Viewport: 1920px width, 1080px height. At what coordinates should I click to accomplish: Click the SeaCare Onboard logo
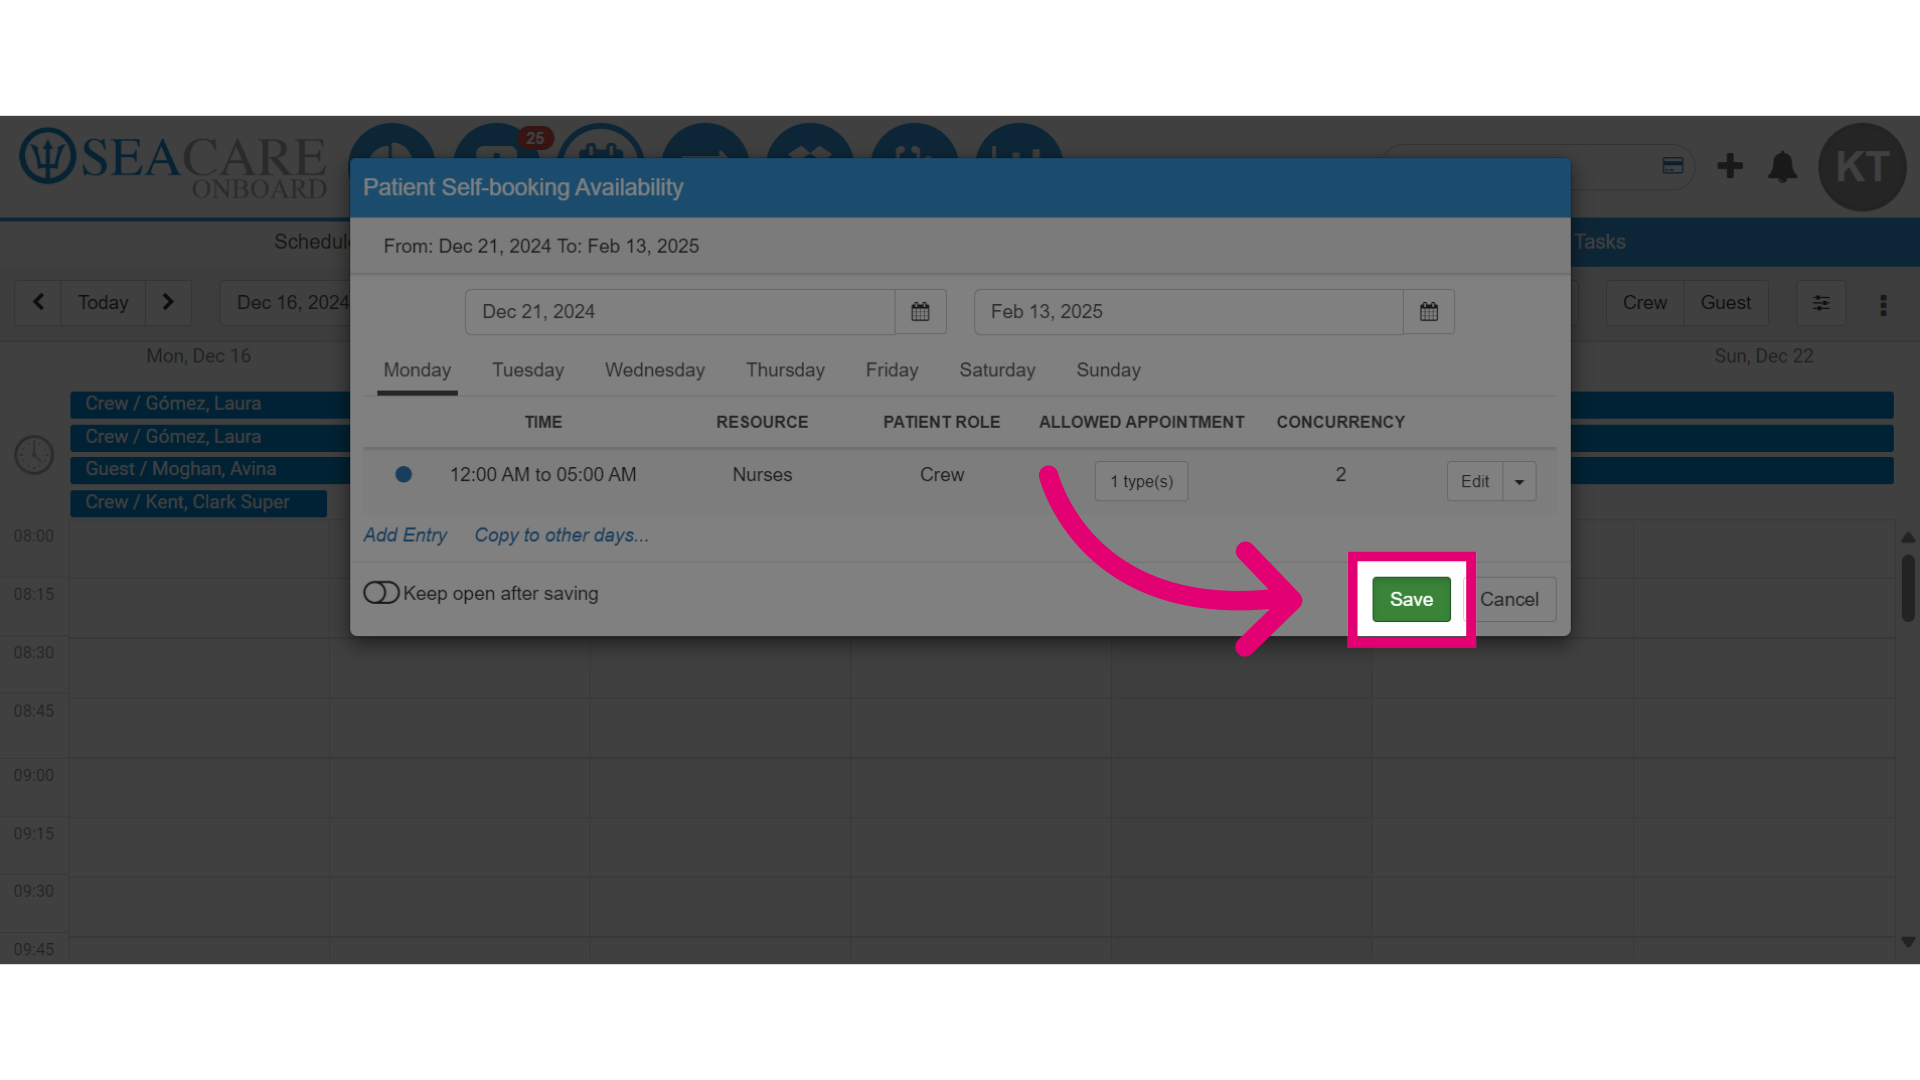(x=173, y=164)
